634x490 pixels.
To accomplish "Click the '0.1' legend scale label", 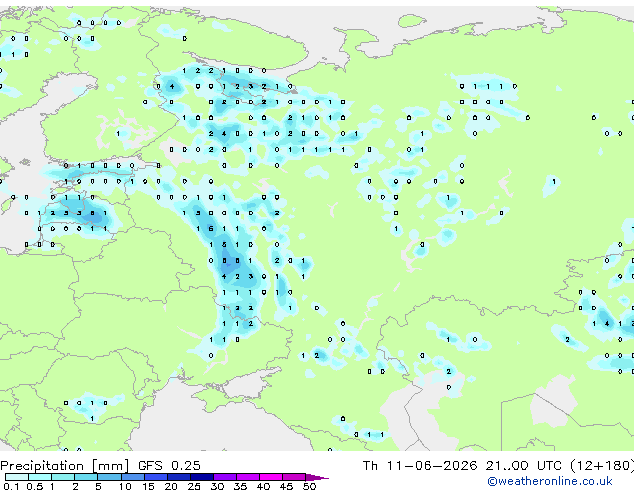I will point(11,486).
